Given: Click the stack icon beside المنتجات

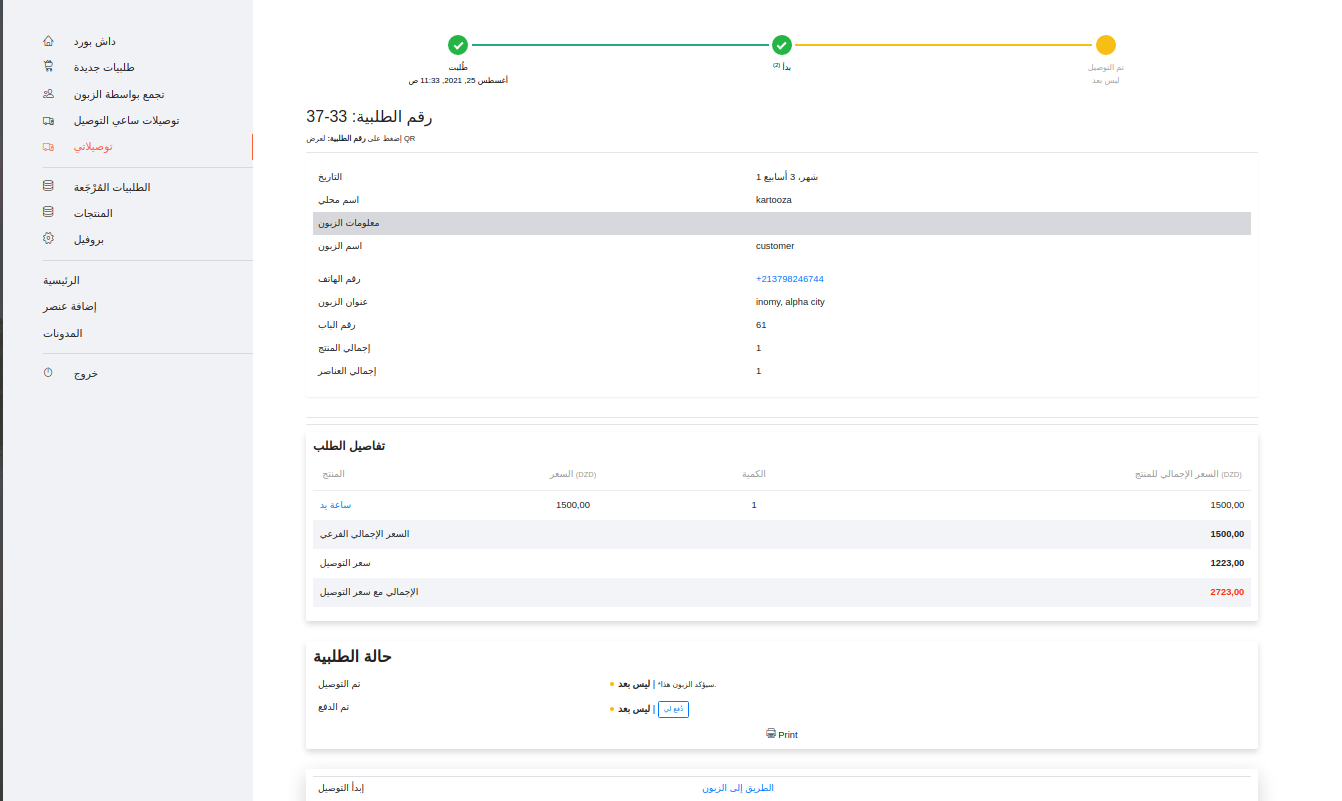Looking at the screenshot, I should click(48, 212).
